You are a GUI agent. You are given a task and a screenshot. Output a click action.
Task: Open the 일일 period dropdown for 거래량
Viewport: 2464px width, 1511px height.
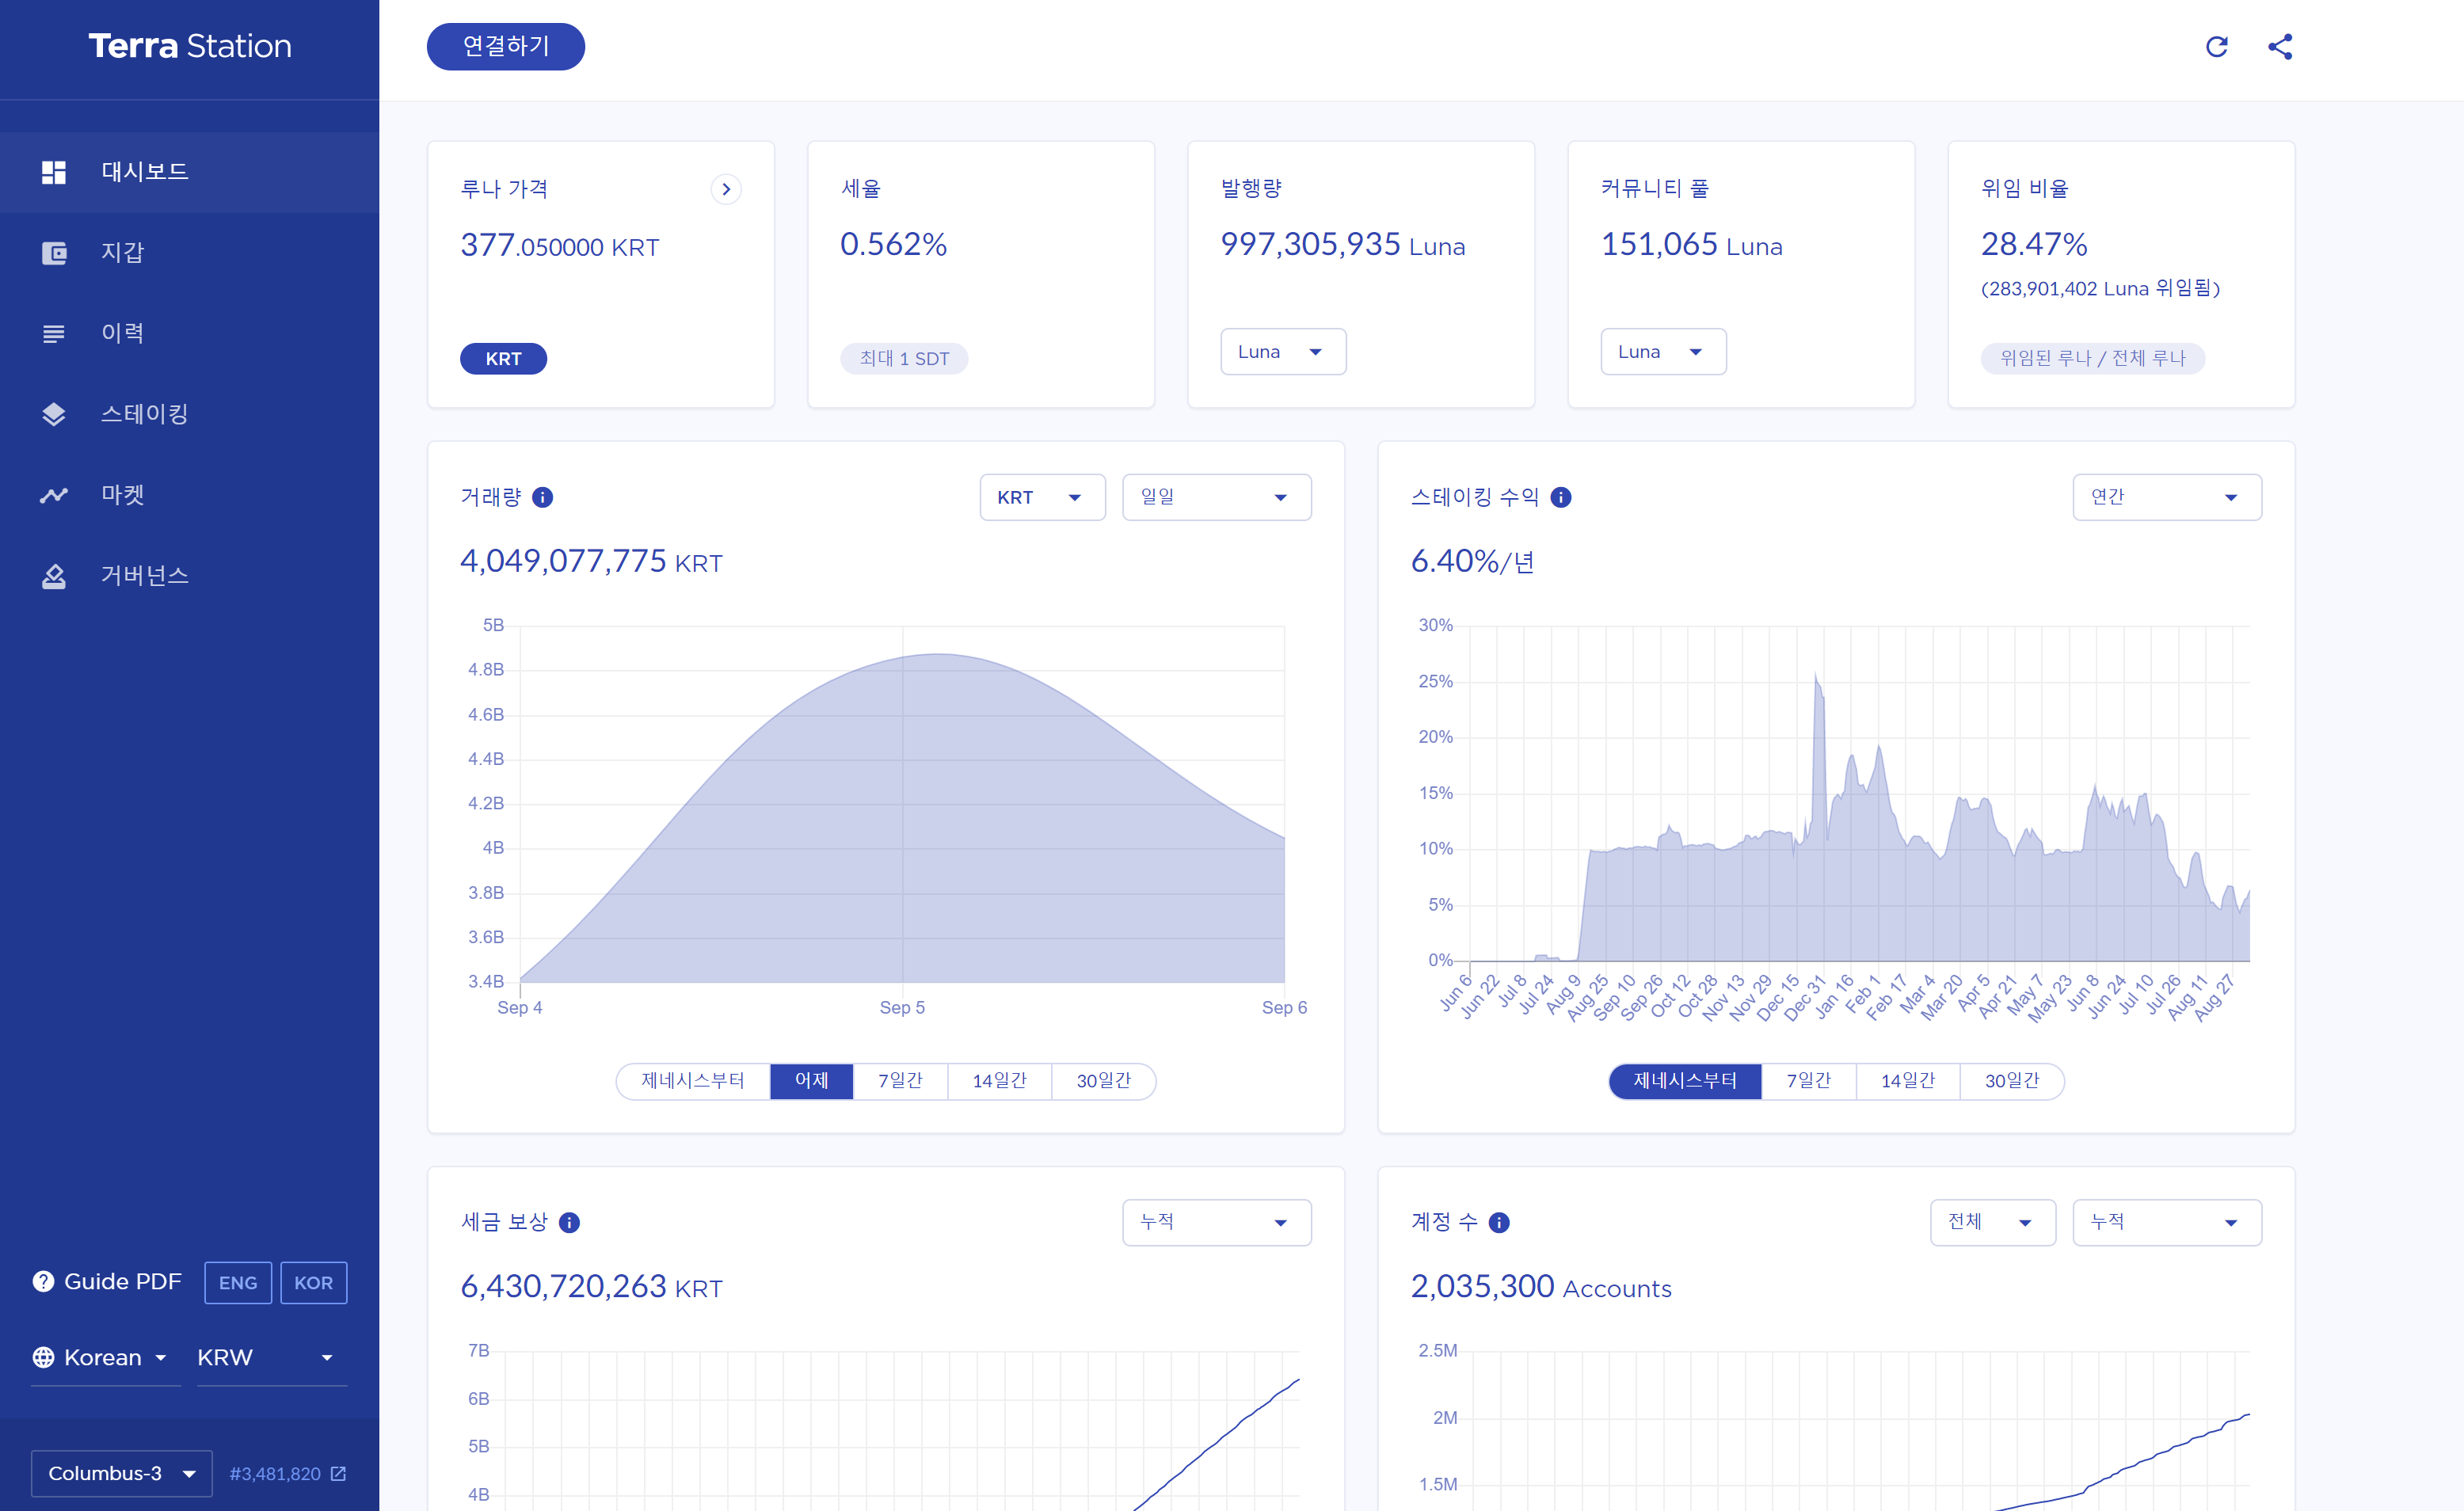[1216, 497]
